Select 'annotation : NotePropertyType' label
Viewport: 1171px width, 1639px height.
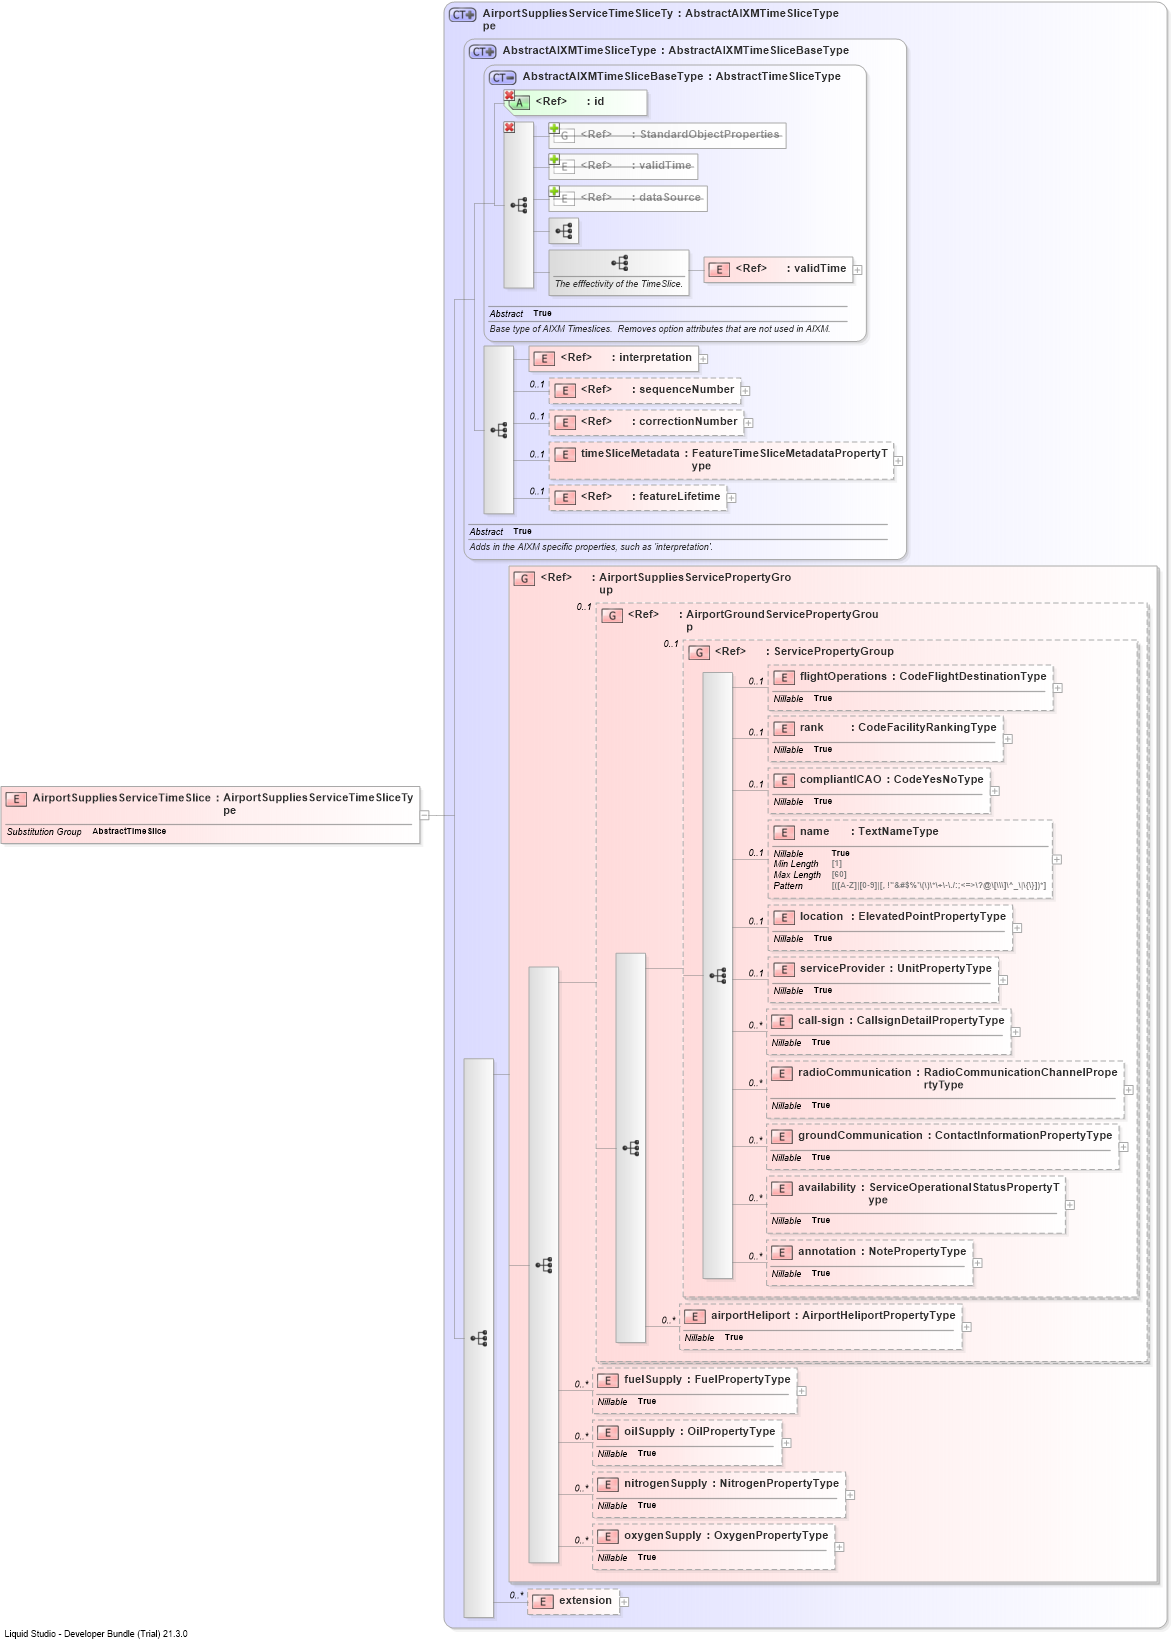click(882, 1252)
